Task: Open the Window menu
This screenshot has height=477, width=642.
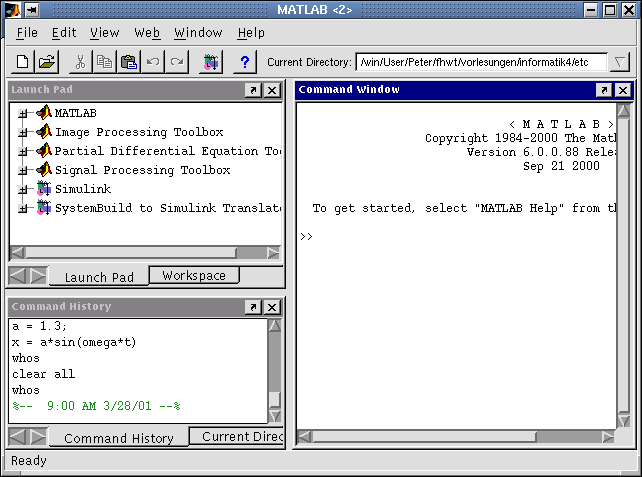Action: coord(198,33)
